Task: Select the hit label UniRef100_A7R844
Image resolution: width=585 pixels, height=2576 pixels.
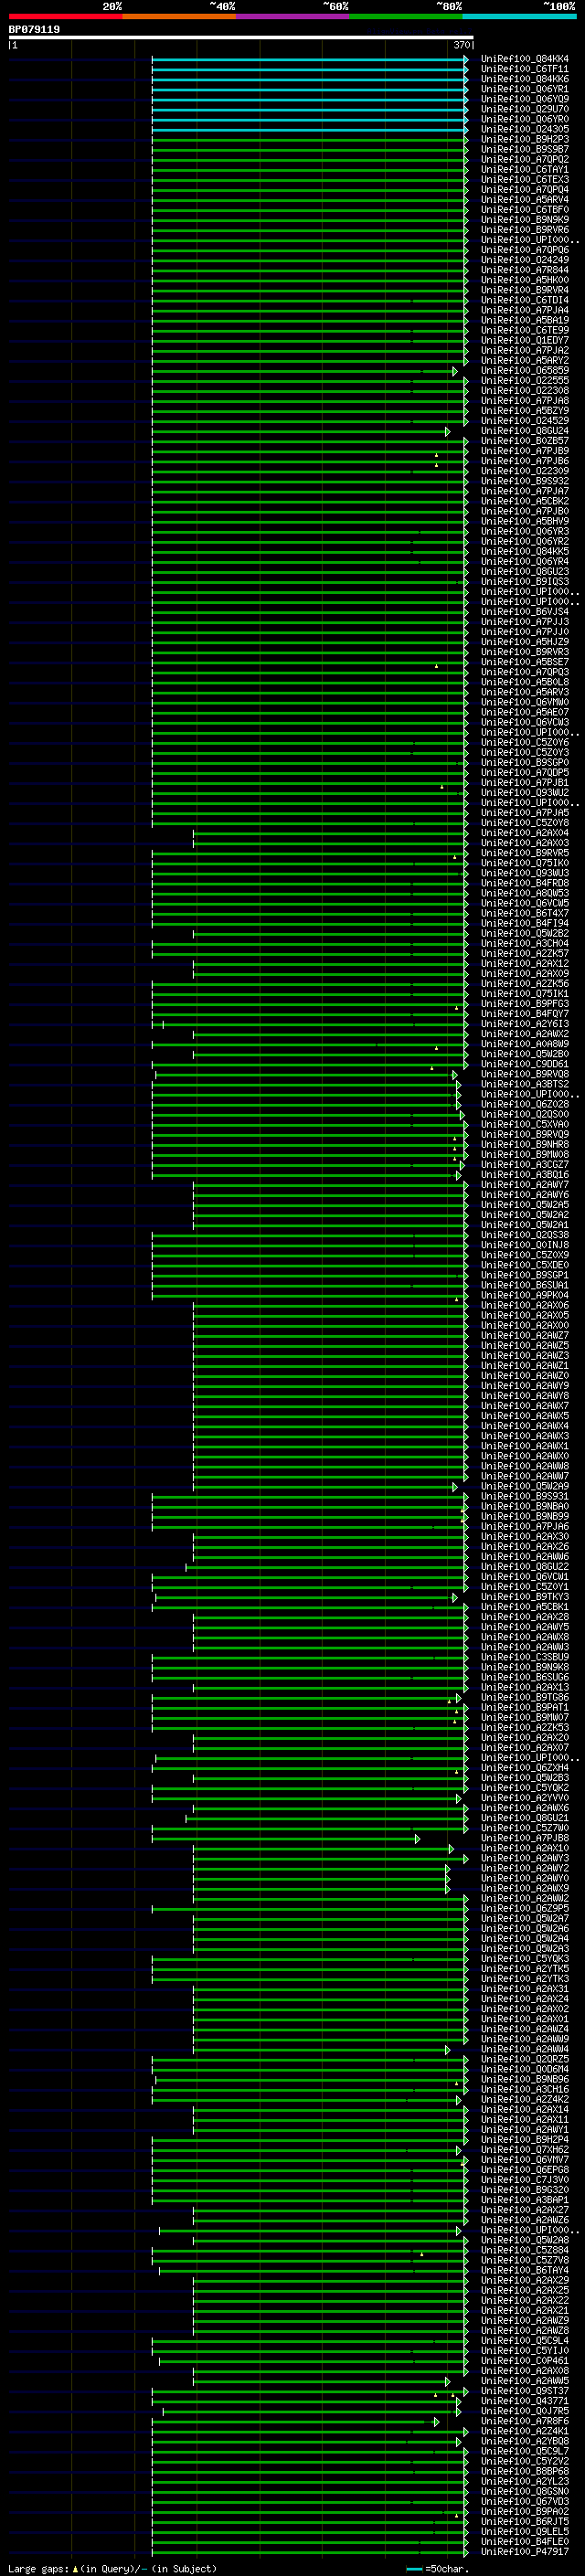Action: [x=525, y=270]
